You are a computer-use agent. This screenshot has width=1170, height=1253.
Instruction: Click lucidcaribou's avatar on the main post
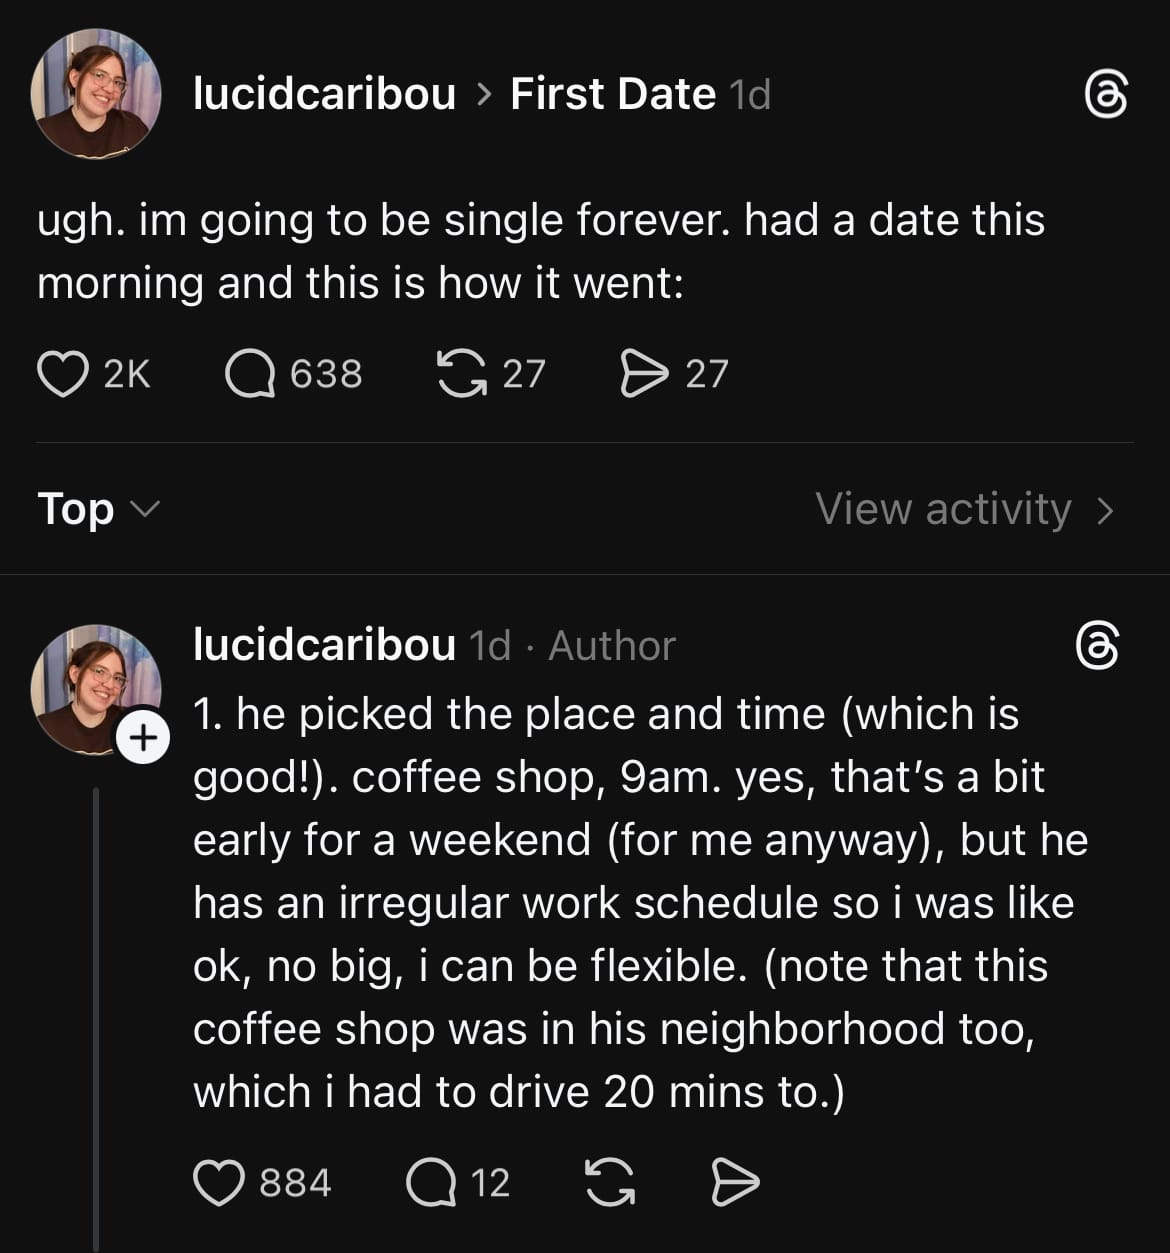pyautogui.click(x=96, y=95)
